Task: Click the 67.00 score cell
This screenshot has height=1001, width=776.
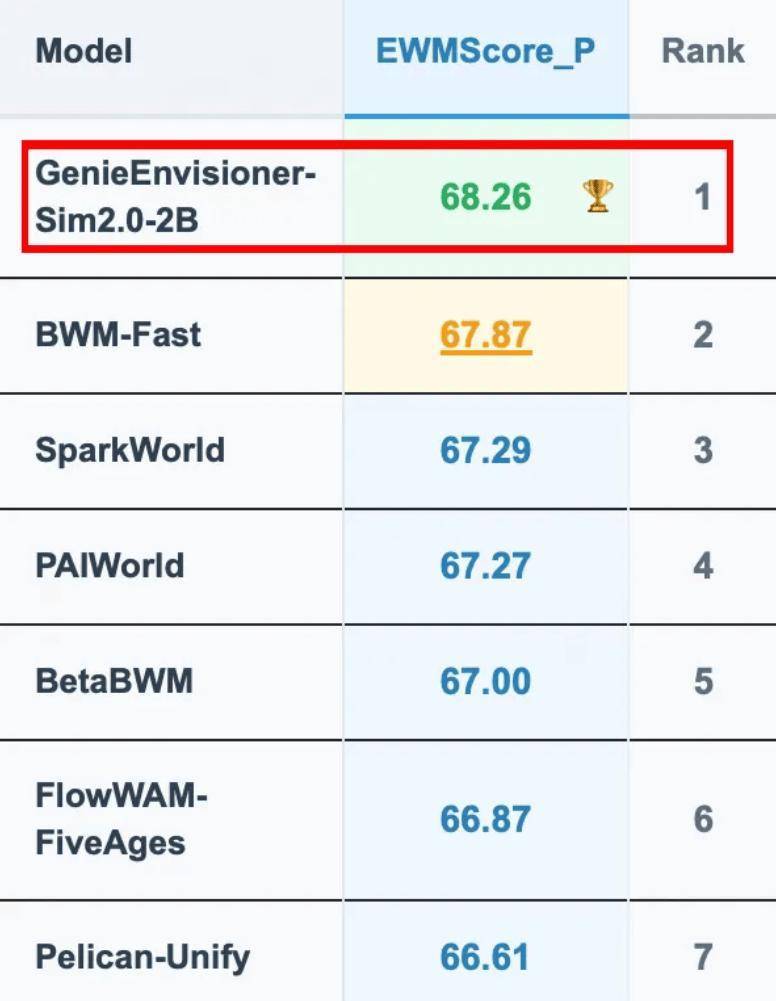Action: 486,681
